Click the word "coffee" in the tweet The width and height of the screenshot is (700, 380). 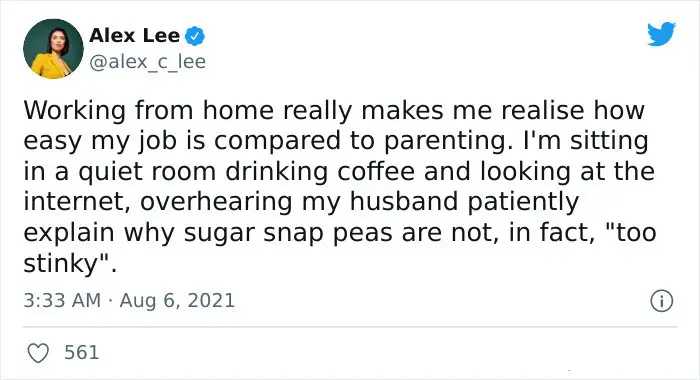(376, 171)
